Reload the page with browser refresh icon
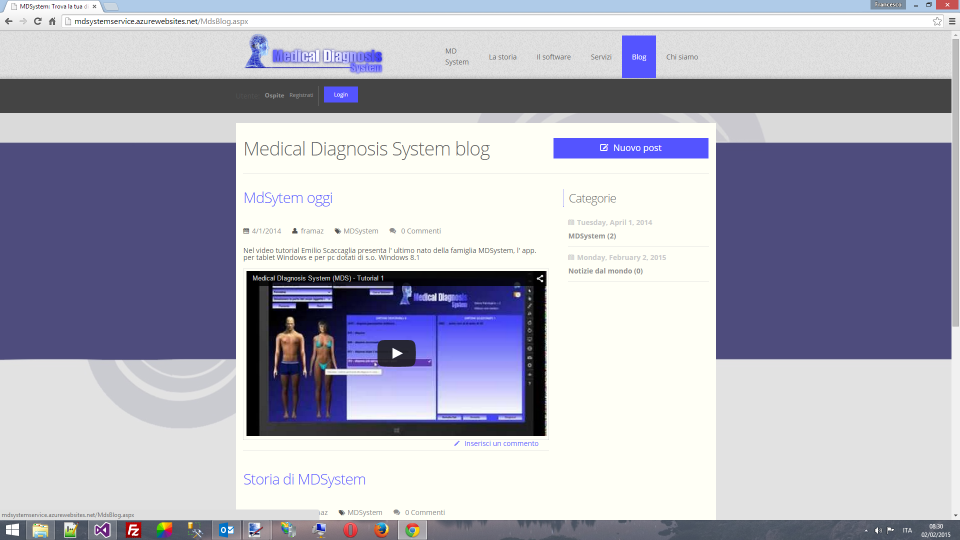 tap(37, 20)
